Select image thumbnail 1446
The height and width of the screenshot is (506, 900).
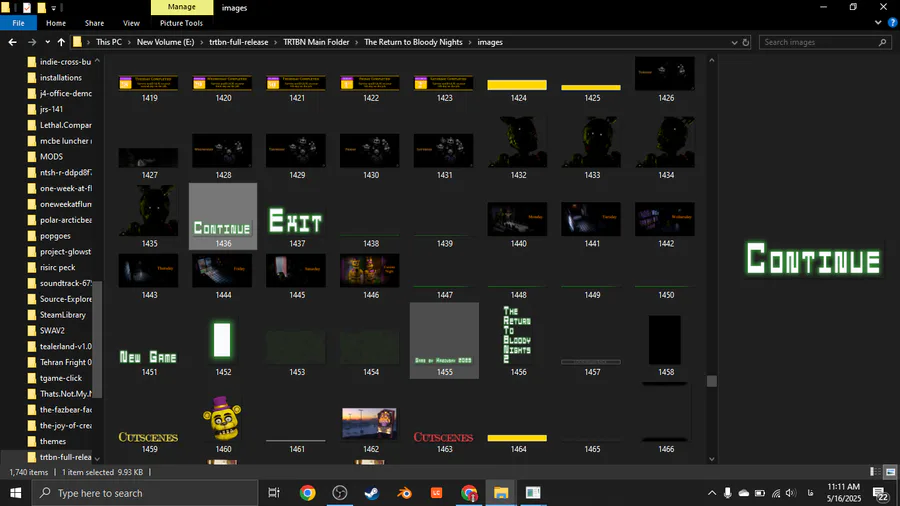370,271
